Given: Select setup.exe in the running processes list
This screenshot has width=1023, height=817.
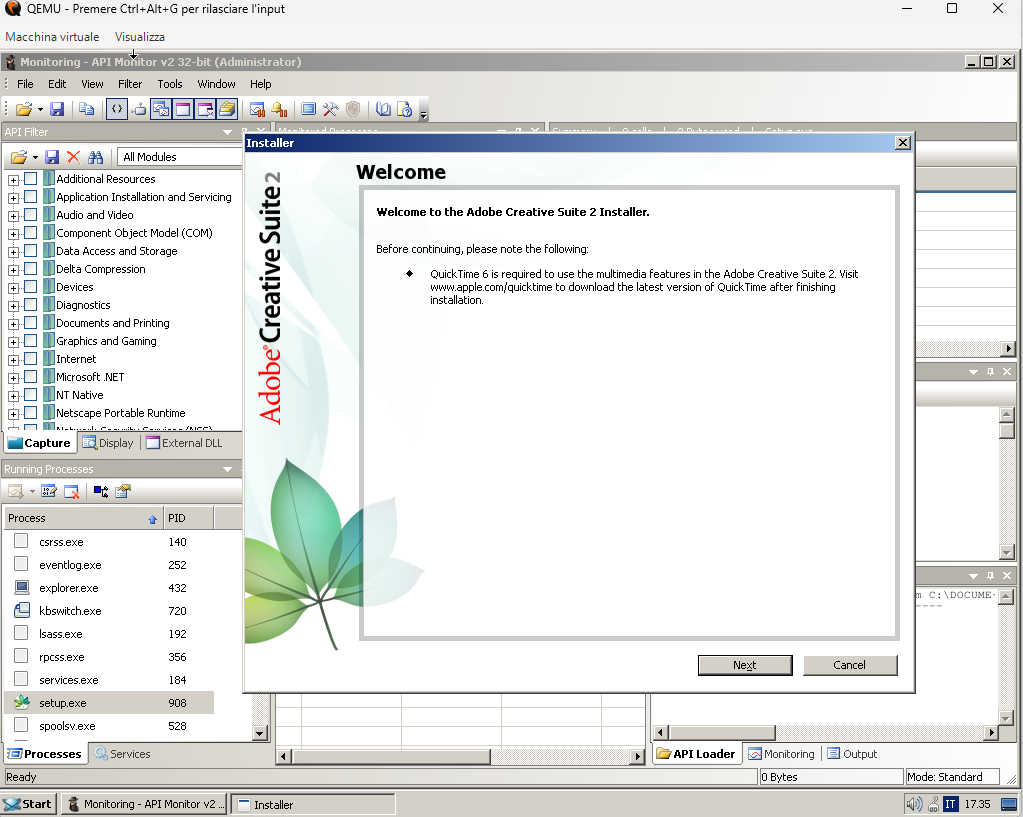Looking at the screenshot, I should pyautogui.click(x=63, y=703).
